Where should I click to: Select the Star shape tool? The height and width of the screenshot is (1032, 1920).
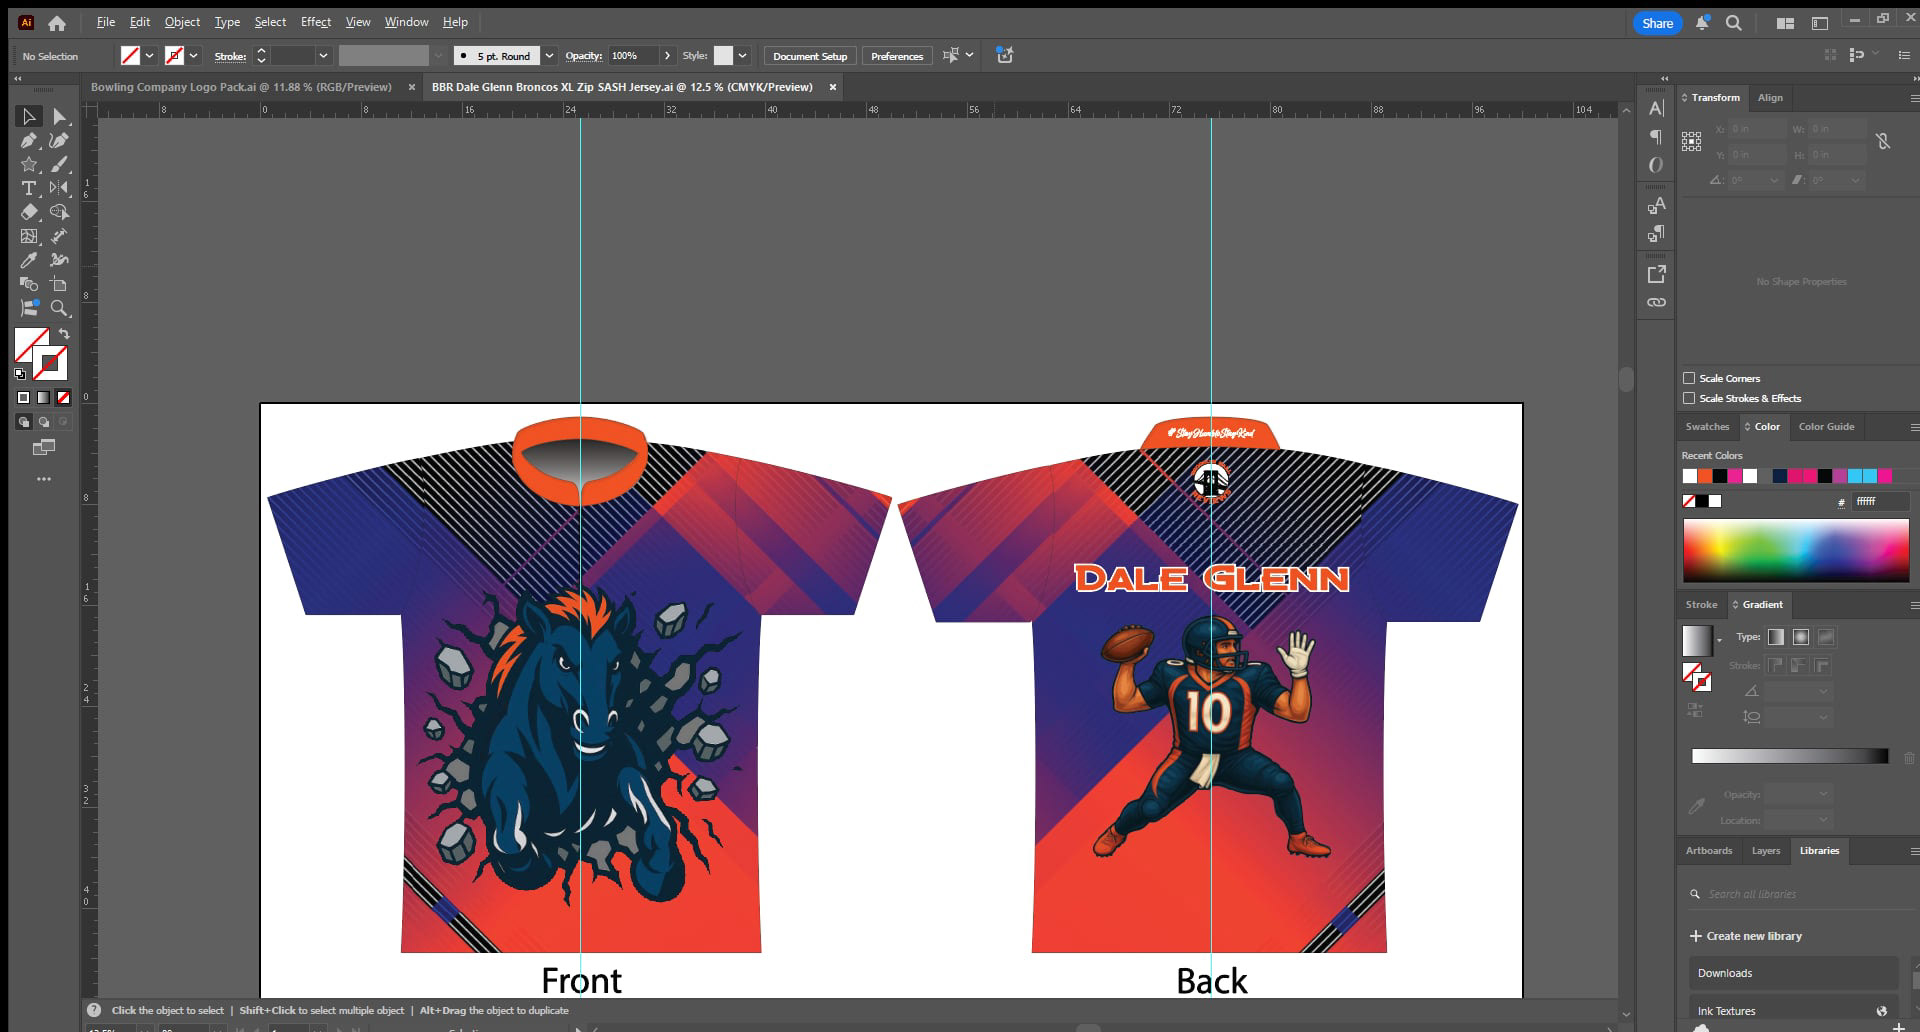pos(29,165)
